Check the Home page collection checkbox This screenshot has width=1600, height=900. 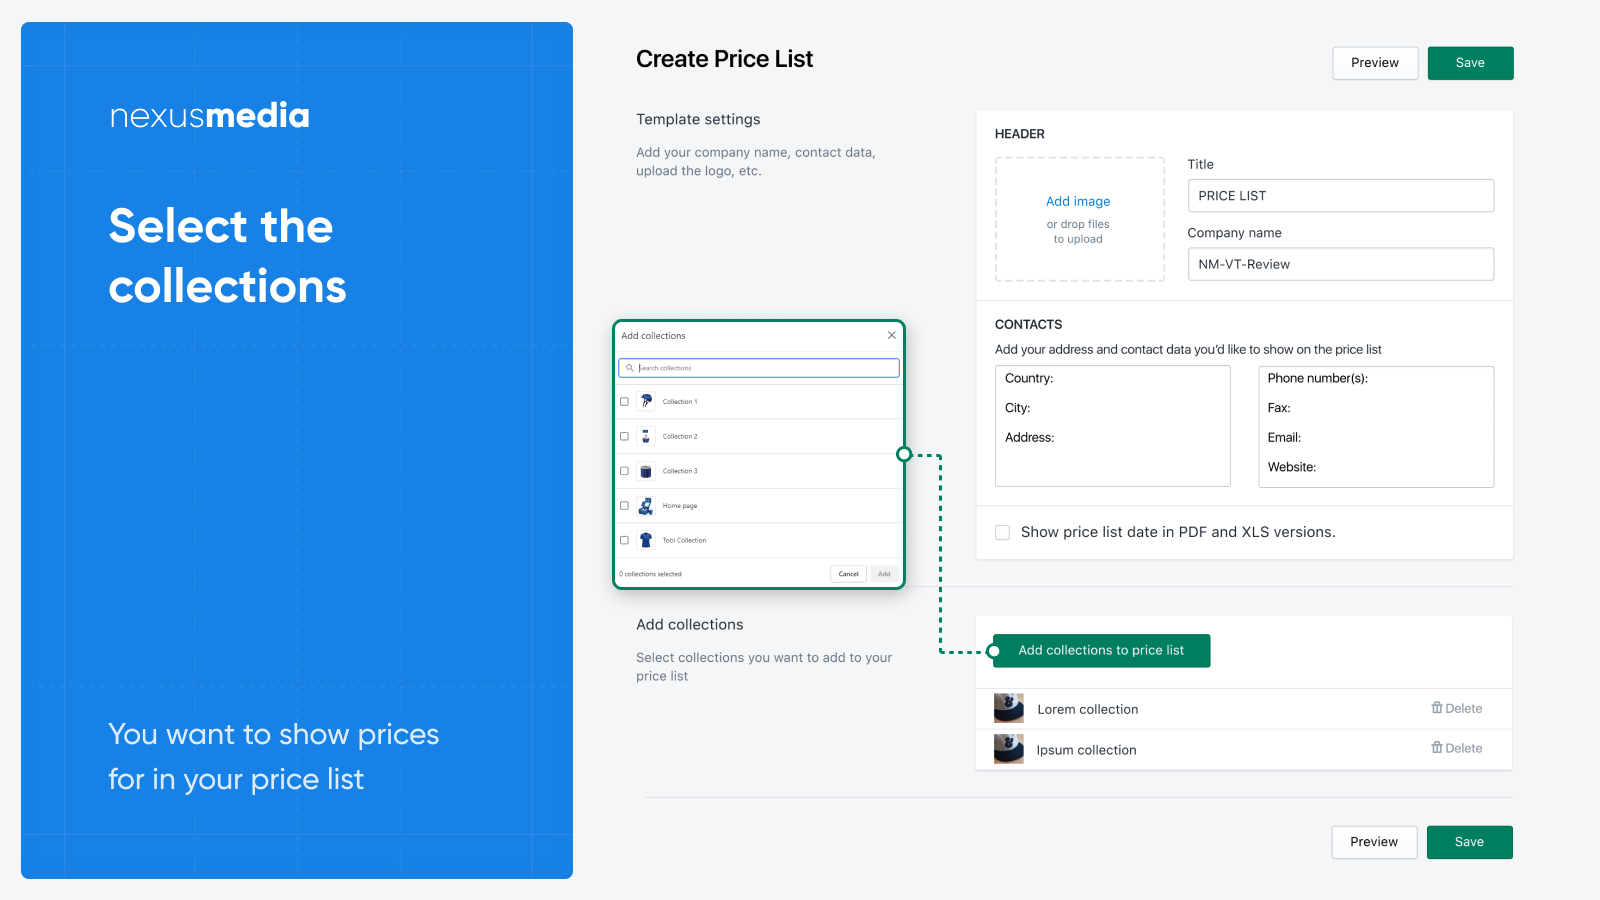[624, 506]
